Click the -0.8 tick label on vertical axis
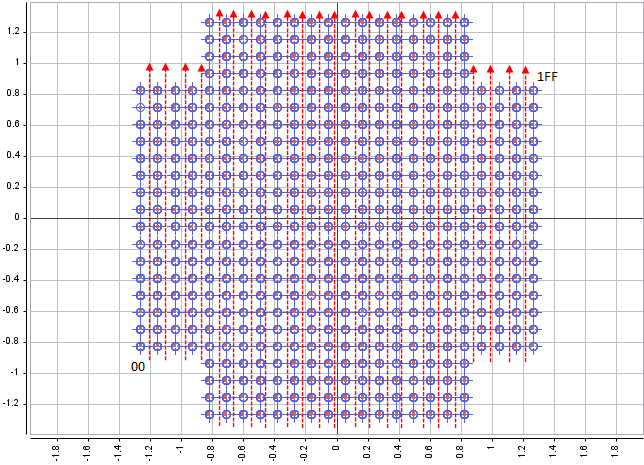644x465 pixels. pos(11,342)
